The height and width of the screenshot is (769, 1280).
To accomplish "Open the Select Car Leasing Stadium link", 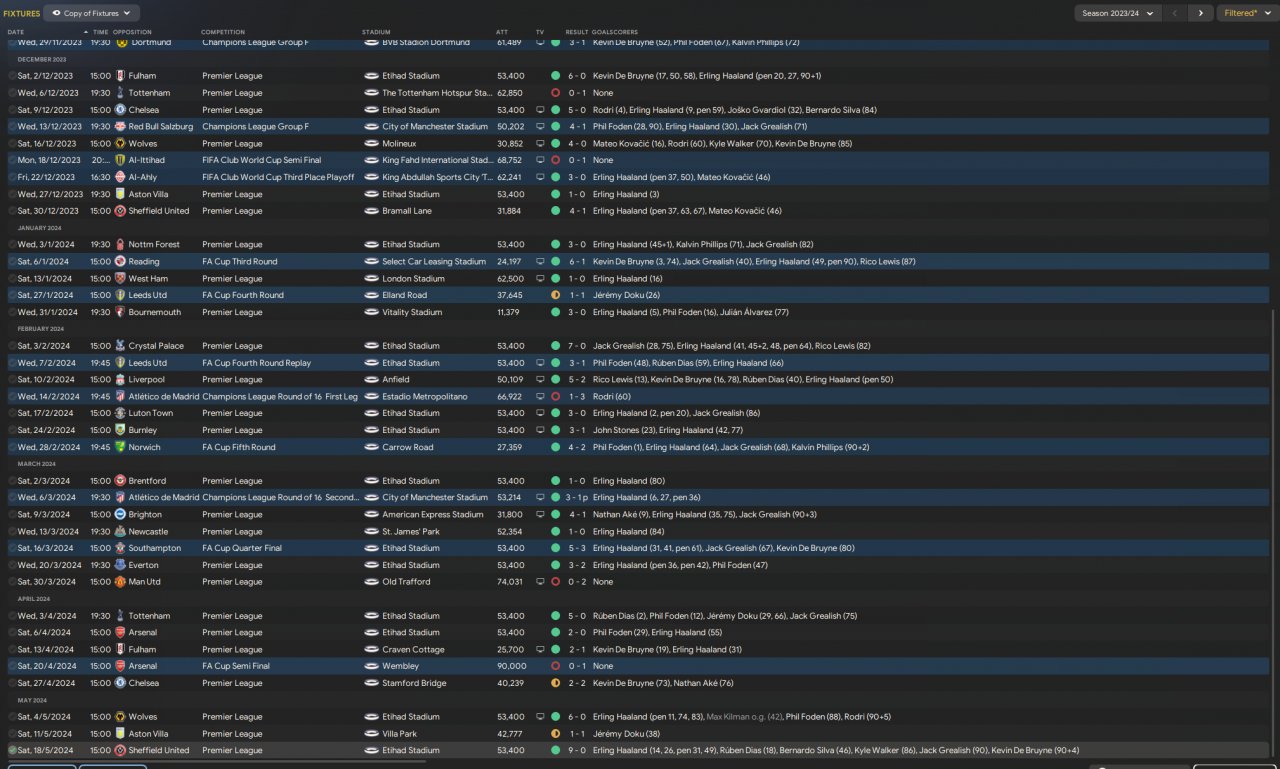I will tap(434, 261).
